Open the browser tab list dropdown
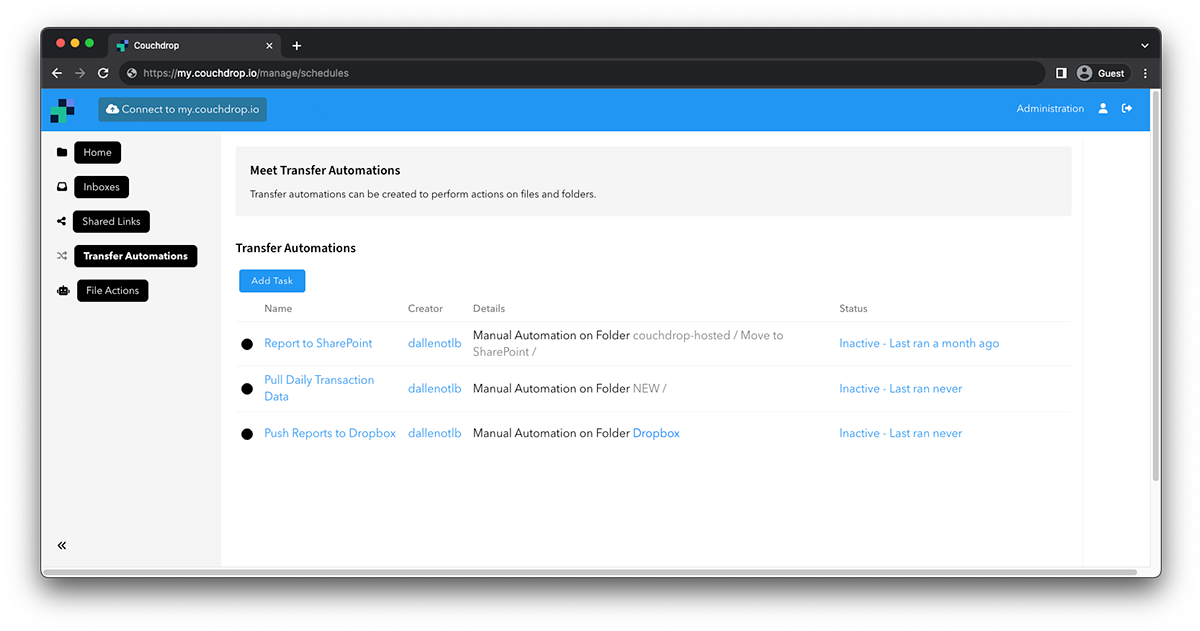Screen dimensions: 1200x631 click(x=1144, y=46)
